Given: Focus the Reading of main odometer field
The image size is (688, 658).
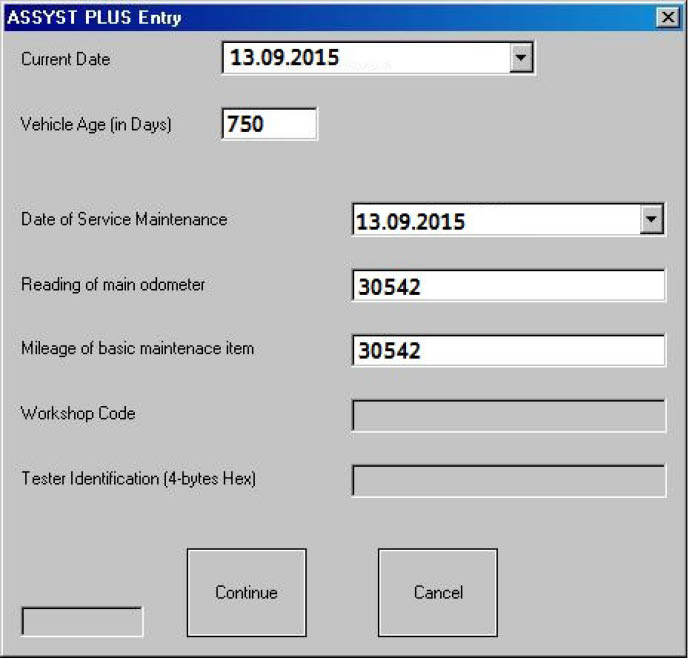Looking at the screenshot, I should pyautogui.click(x=508, y=286).
